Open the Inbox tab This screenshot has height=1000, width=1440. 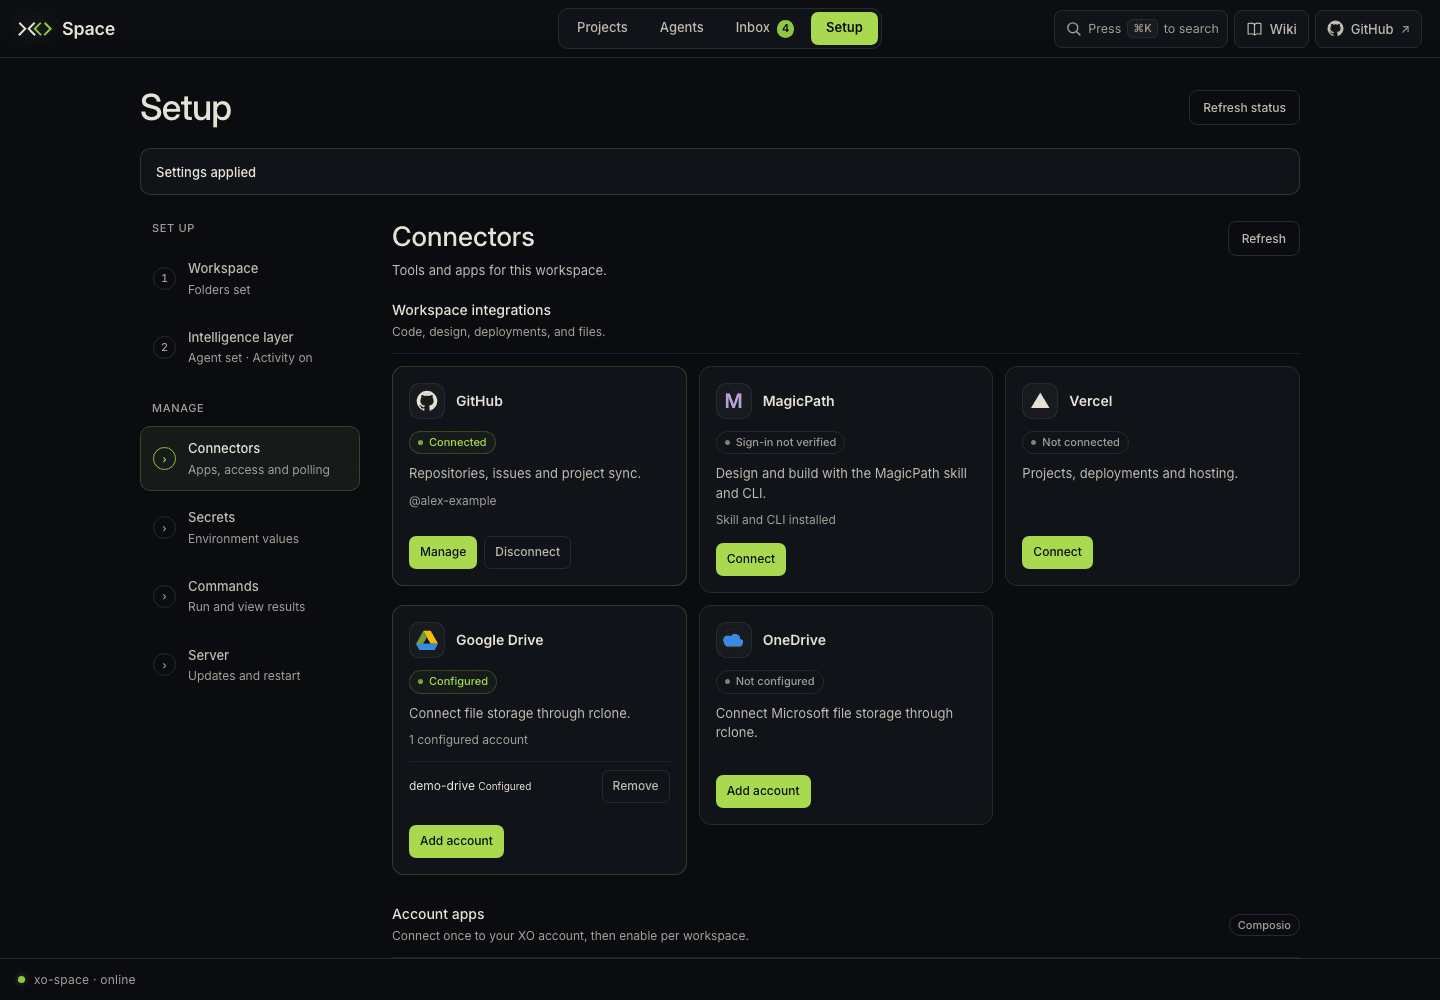764,28
